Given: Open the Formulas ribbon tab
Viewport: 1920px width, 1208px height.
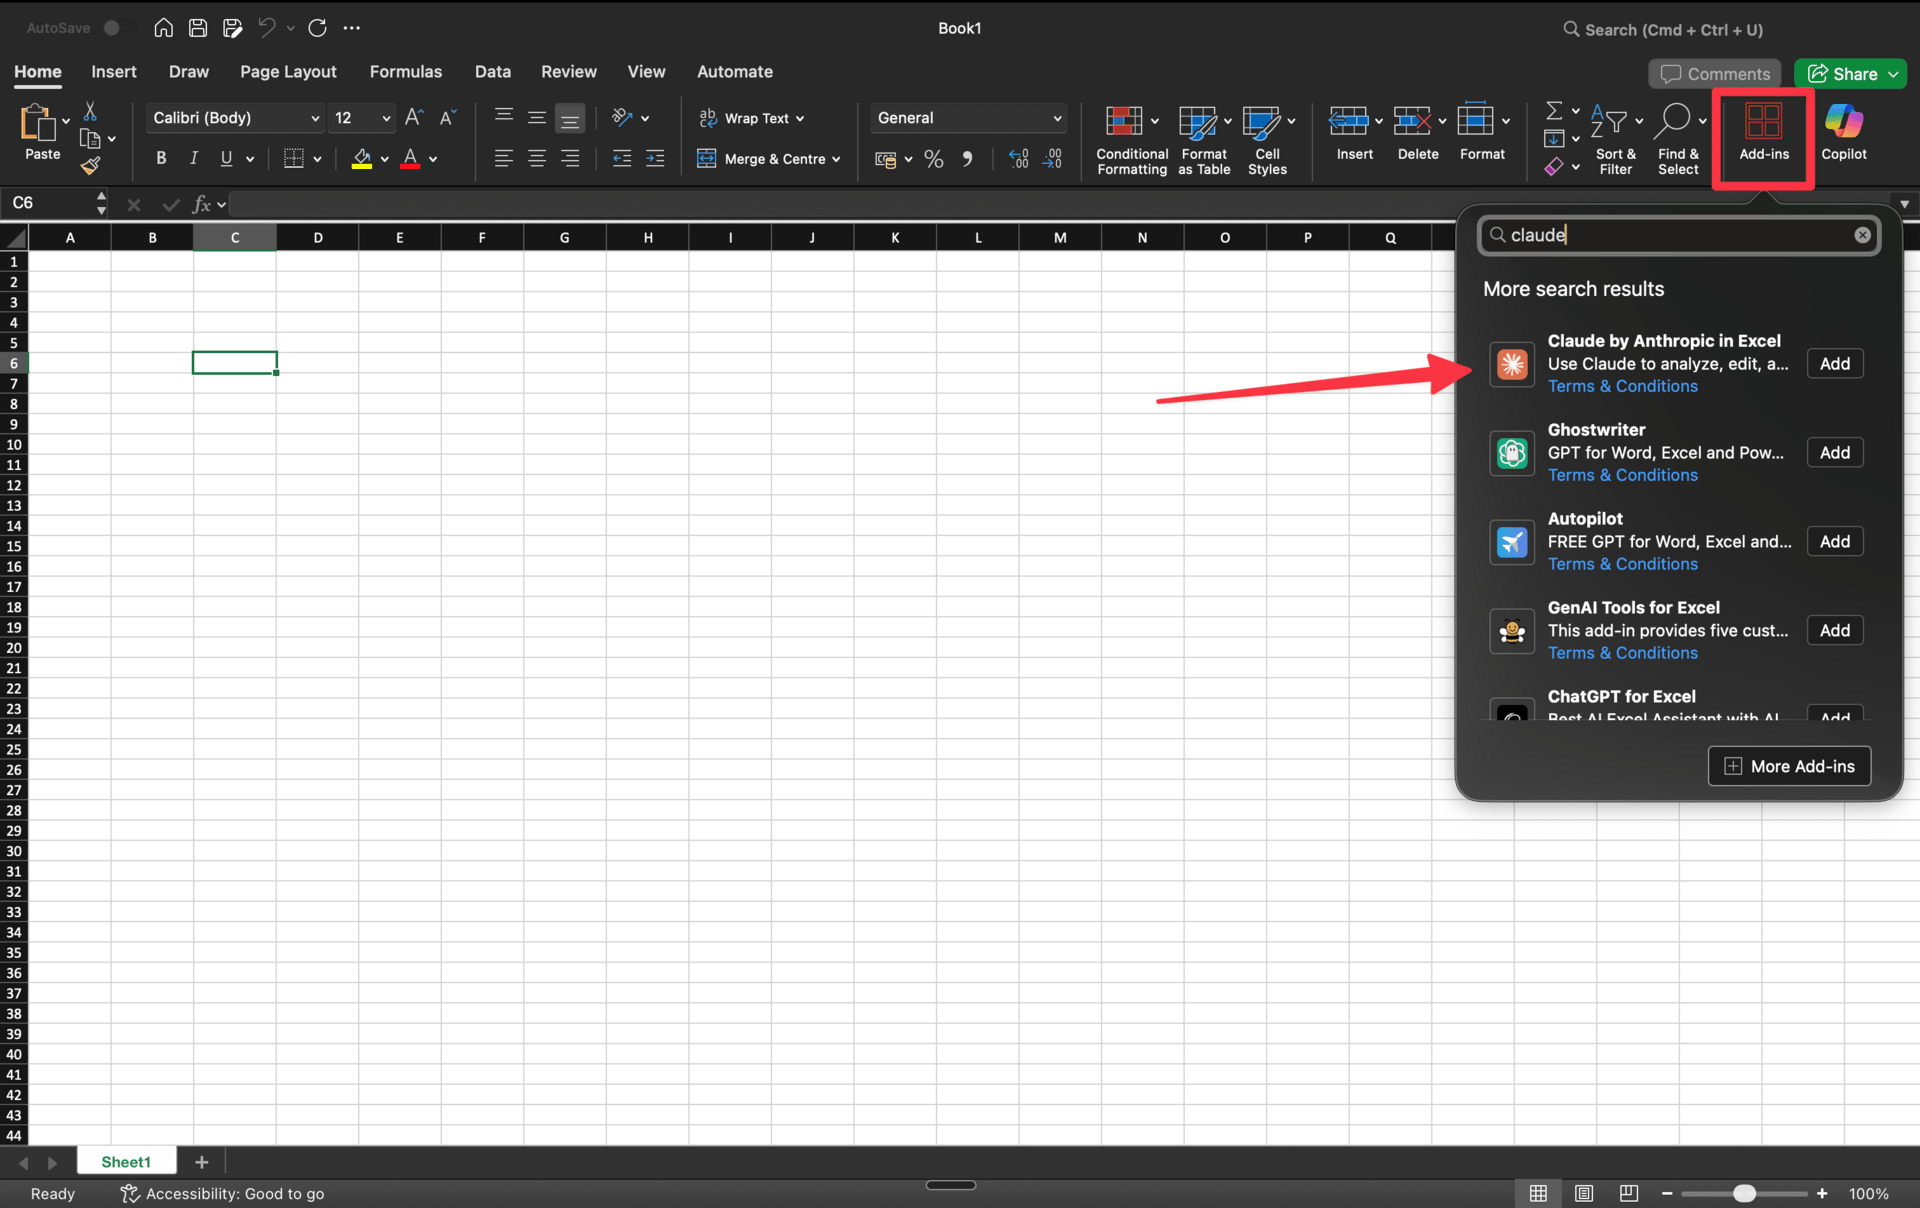Looking at the screenshot, I should coord(405,72).
